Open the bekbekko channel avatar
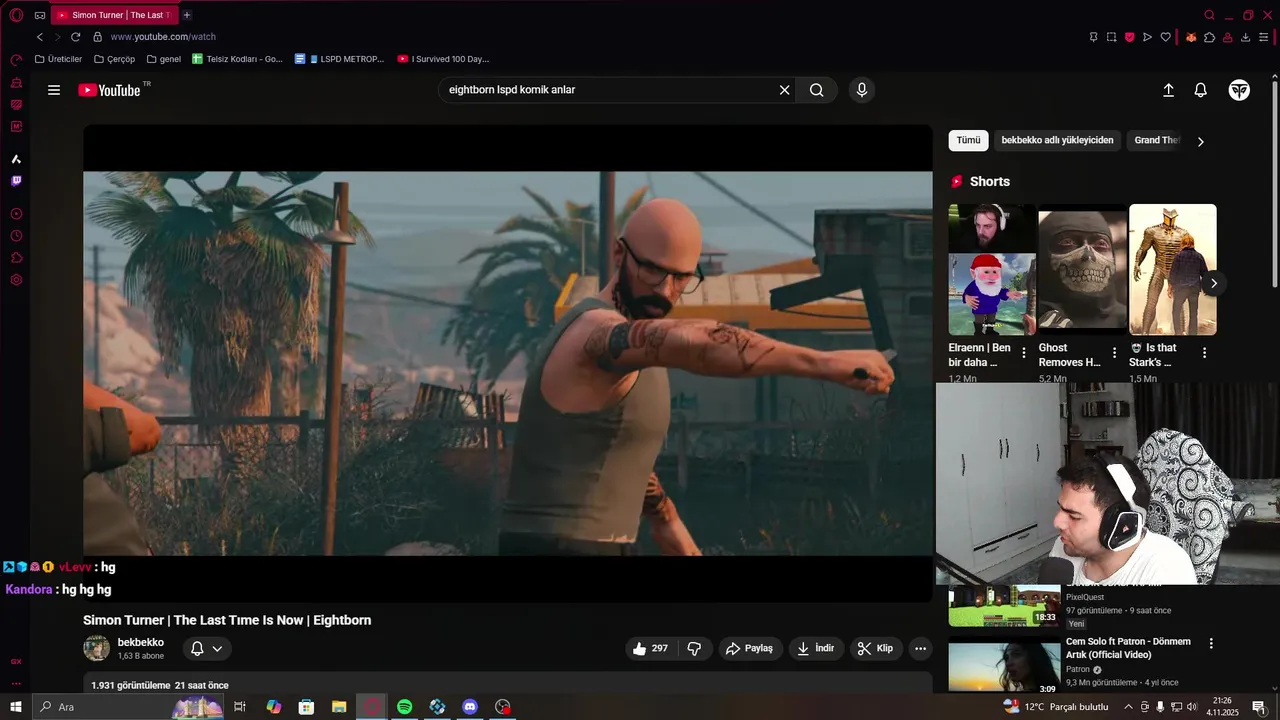 (96, 648)
